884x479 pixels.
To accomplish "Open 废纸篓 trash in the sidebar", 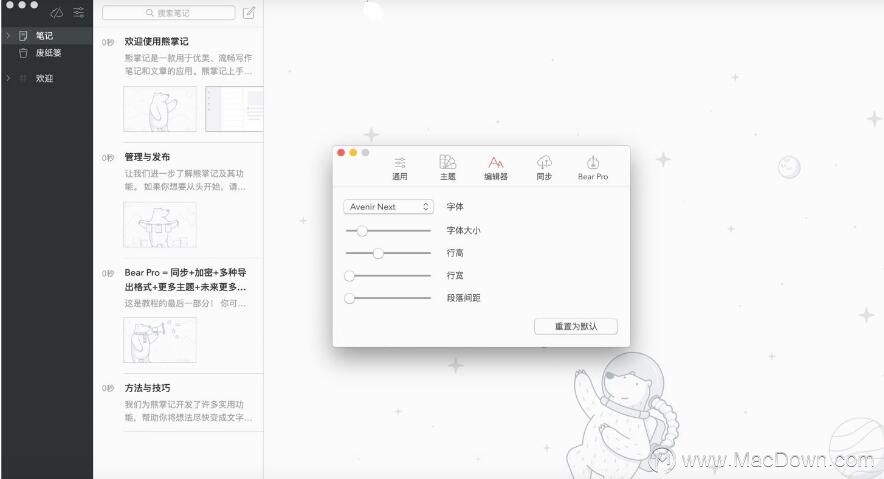I will (47, 53).
